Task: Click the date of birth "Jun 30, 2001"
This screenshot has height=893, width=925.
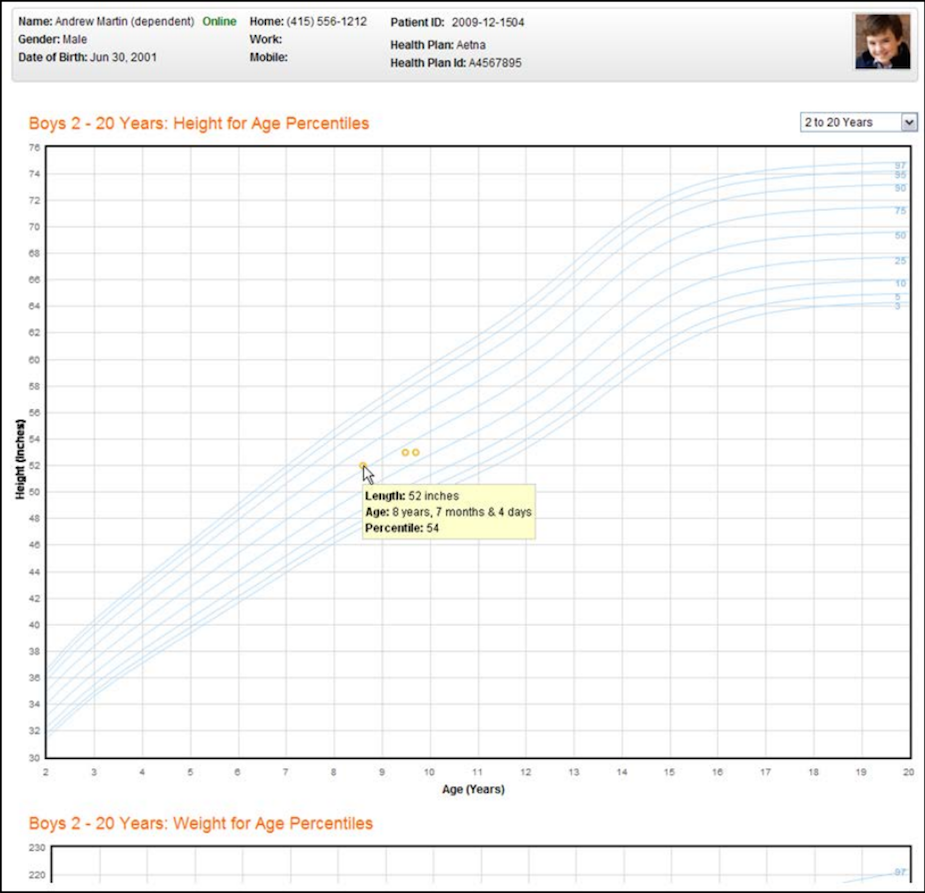Action: 123,57
